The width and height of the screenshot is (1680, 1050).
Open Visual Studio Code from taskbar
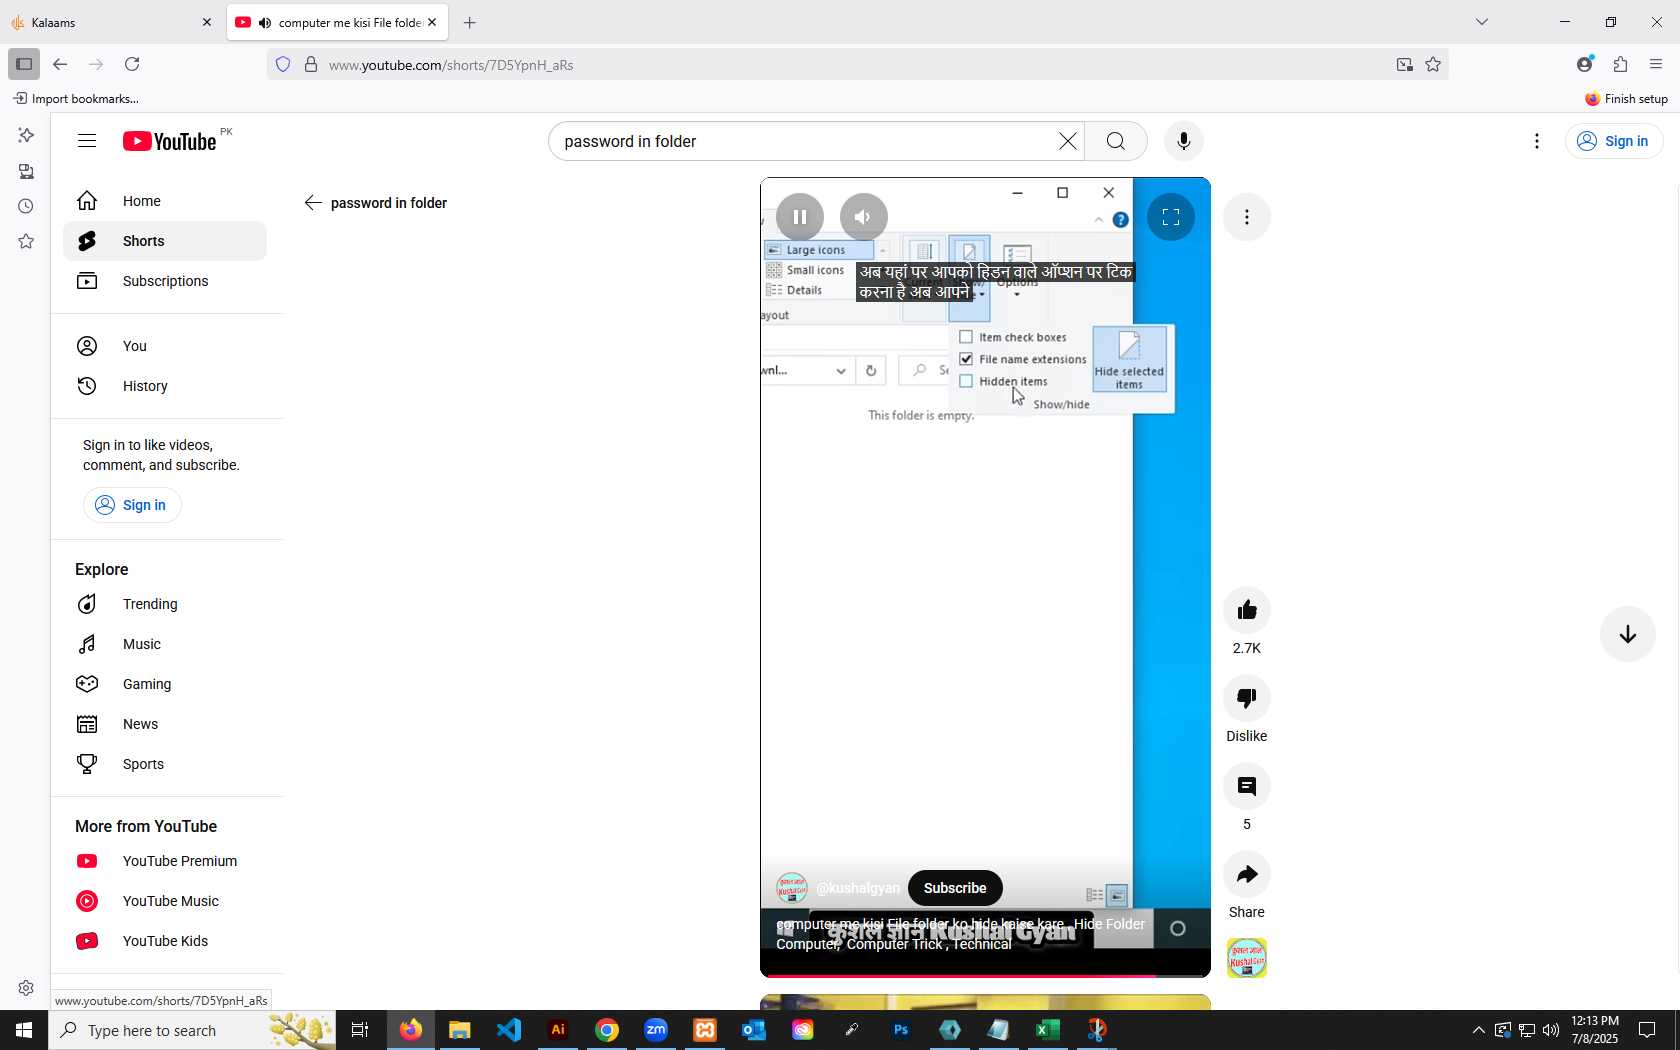[509, 1030]
